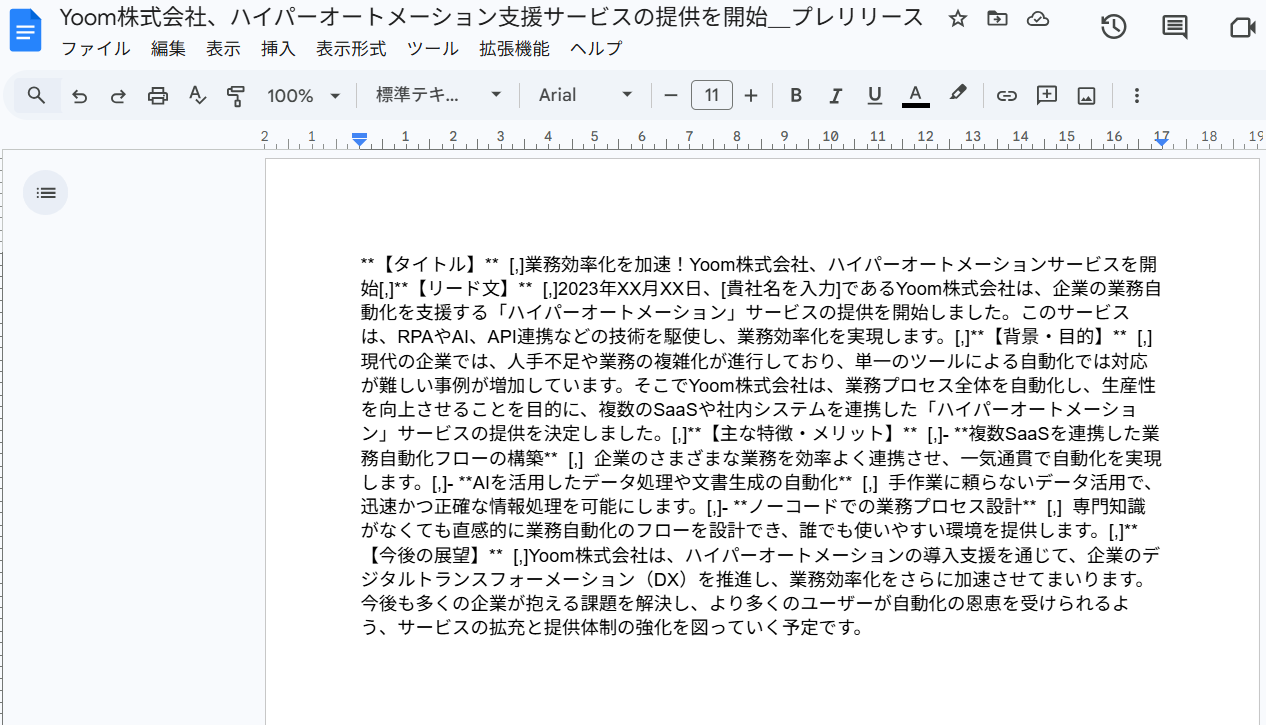This screenshot has width=1266, height=725.
Task: Move document to a folder
Action: (997, 18)
